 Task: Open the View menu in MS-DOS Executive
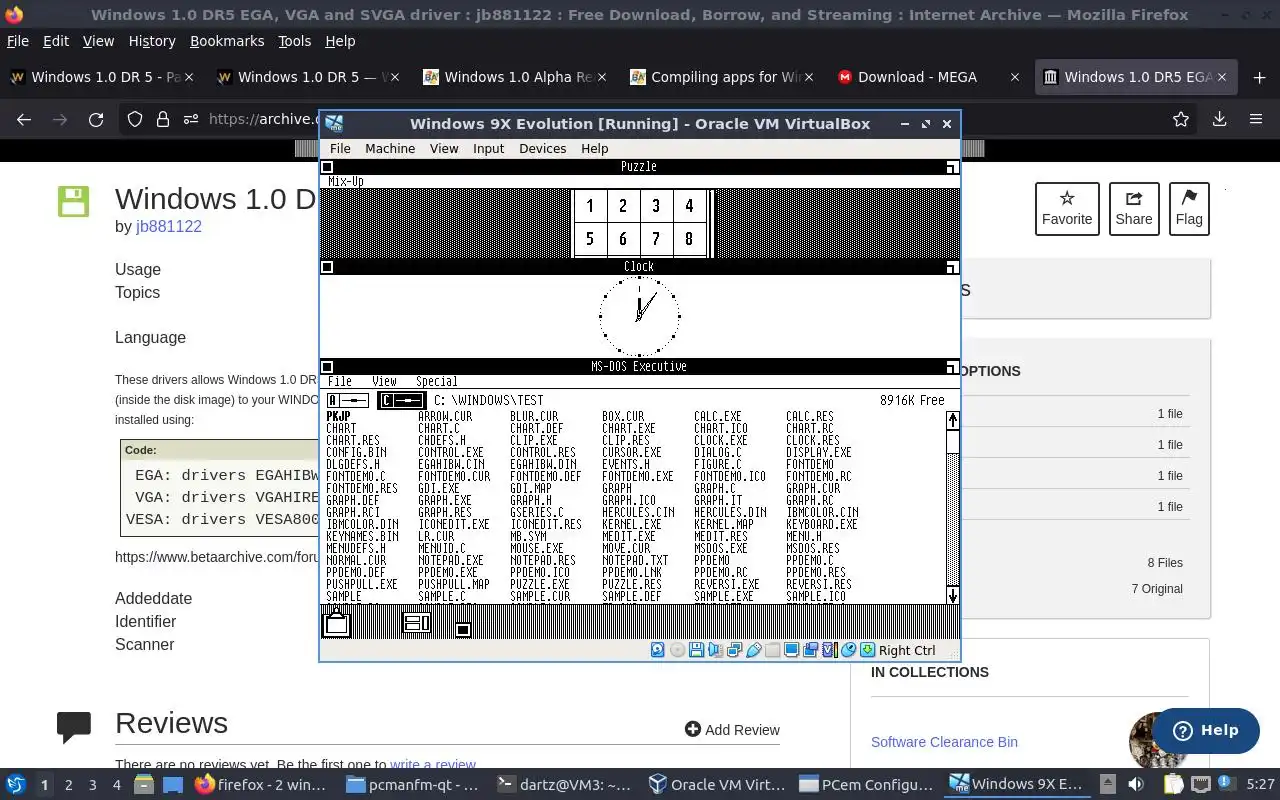point(384,381)
